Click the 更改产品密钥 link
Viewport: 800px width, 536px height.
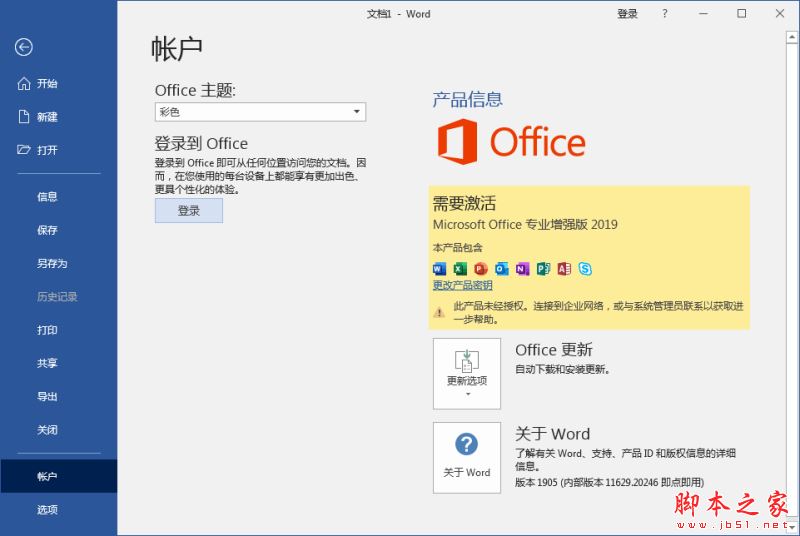coord(462,286)
